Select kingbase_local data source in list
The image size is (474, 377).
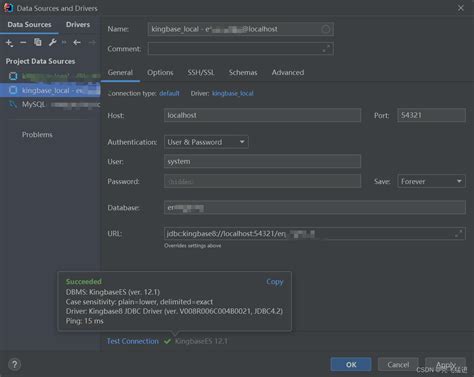pos(50,90)
